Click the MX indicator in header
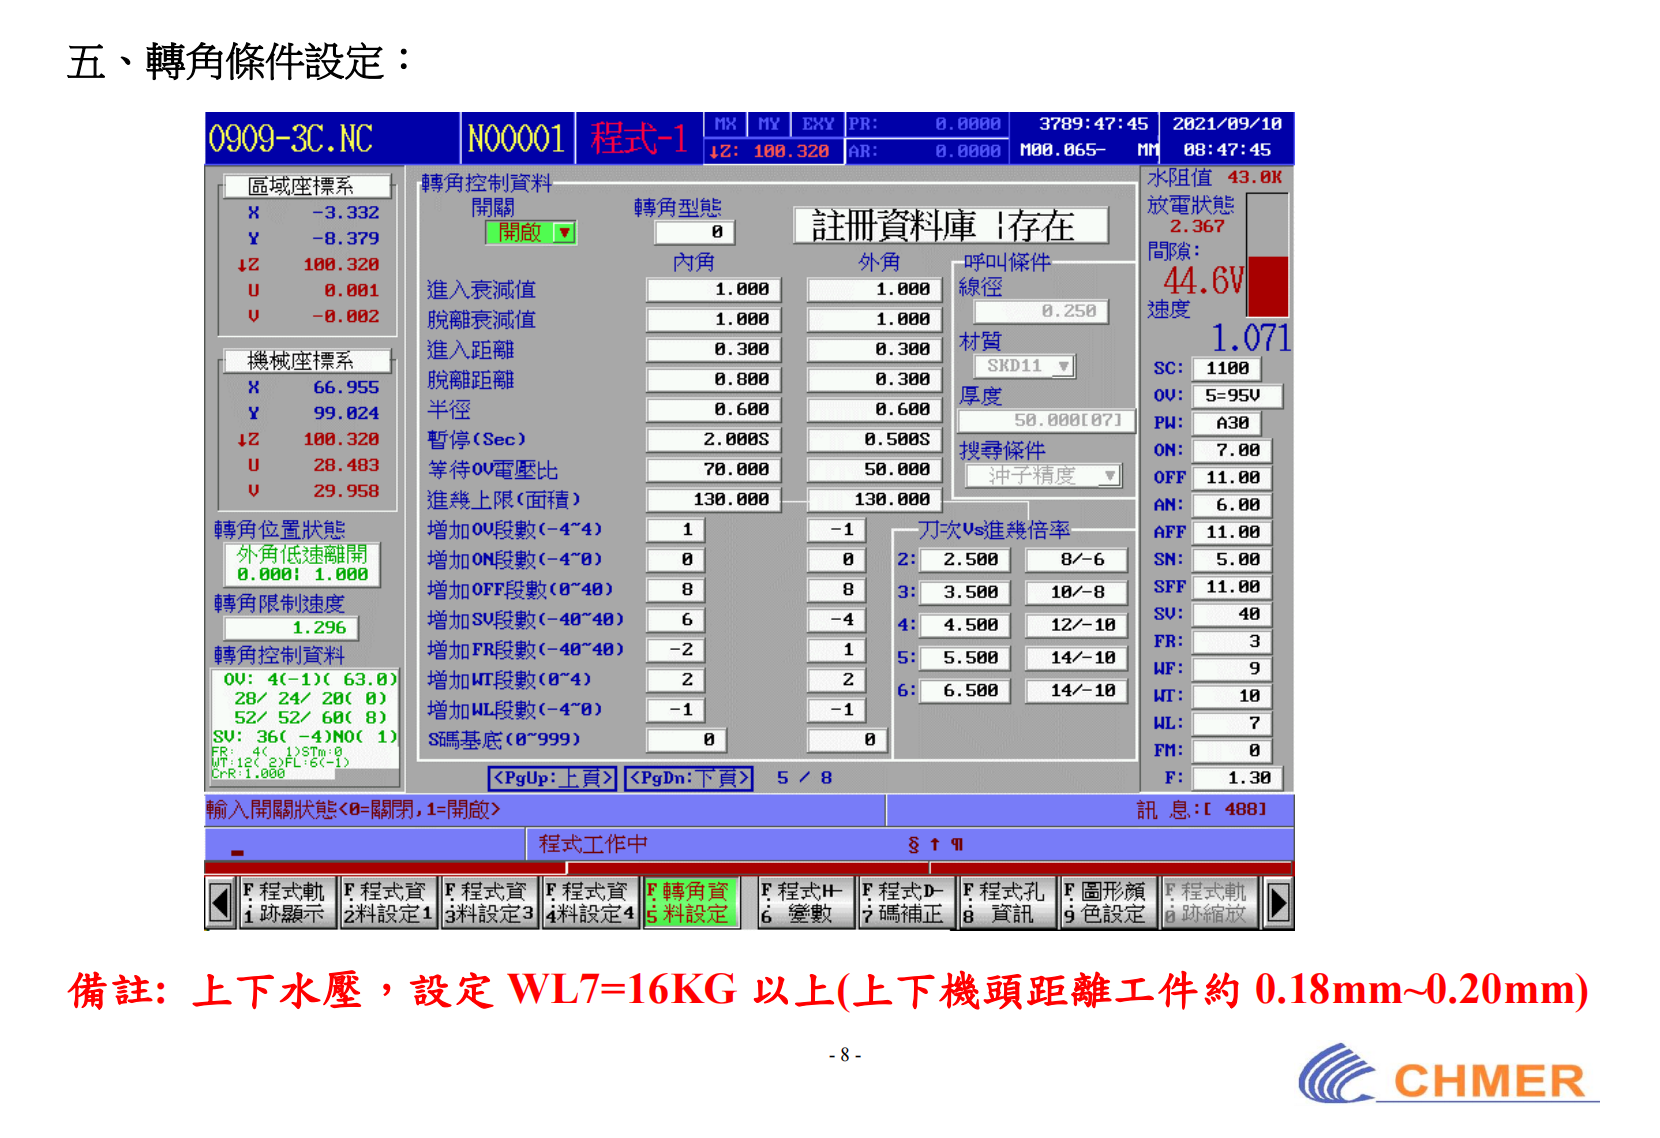Viewport: 1660px width, 1138px height. 726,124
